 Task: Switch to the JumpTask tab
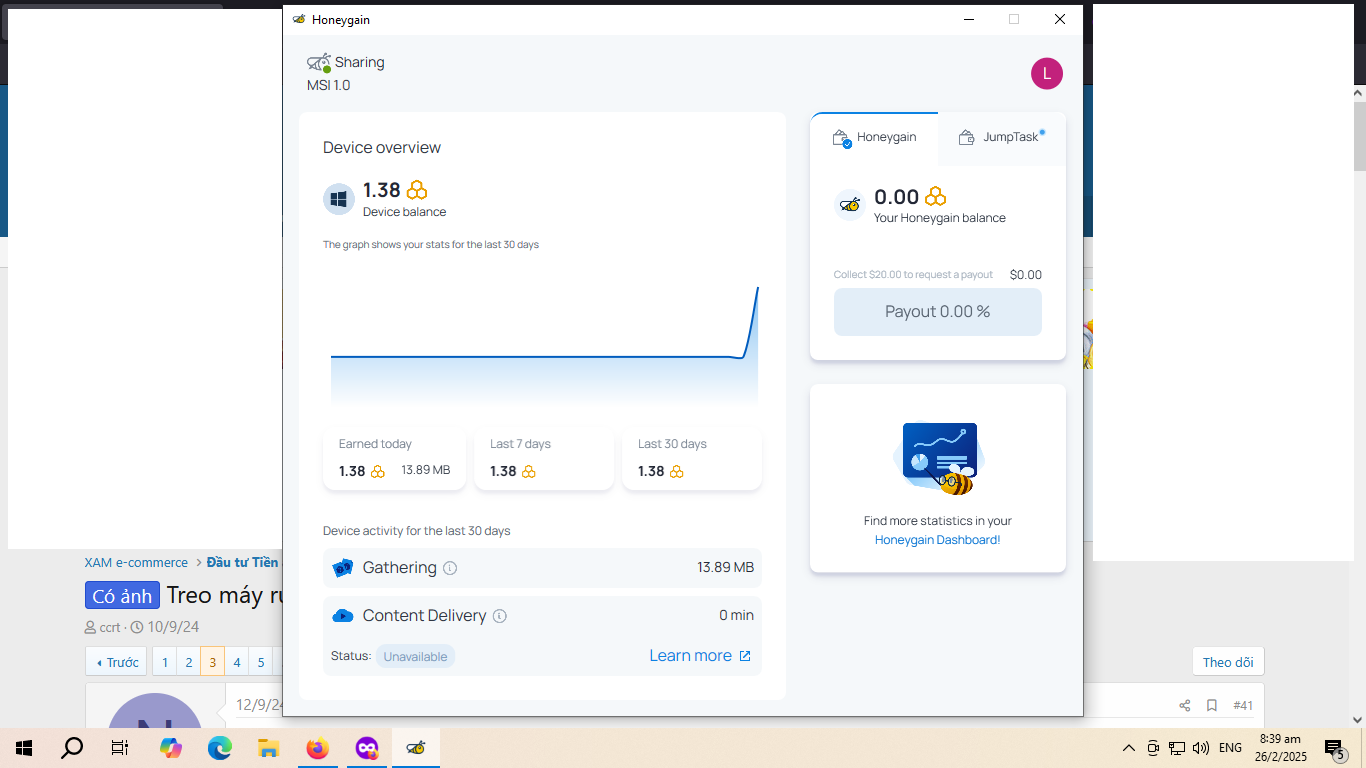1002,138
